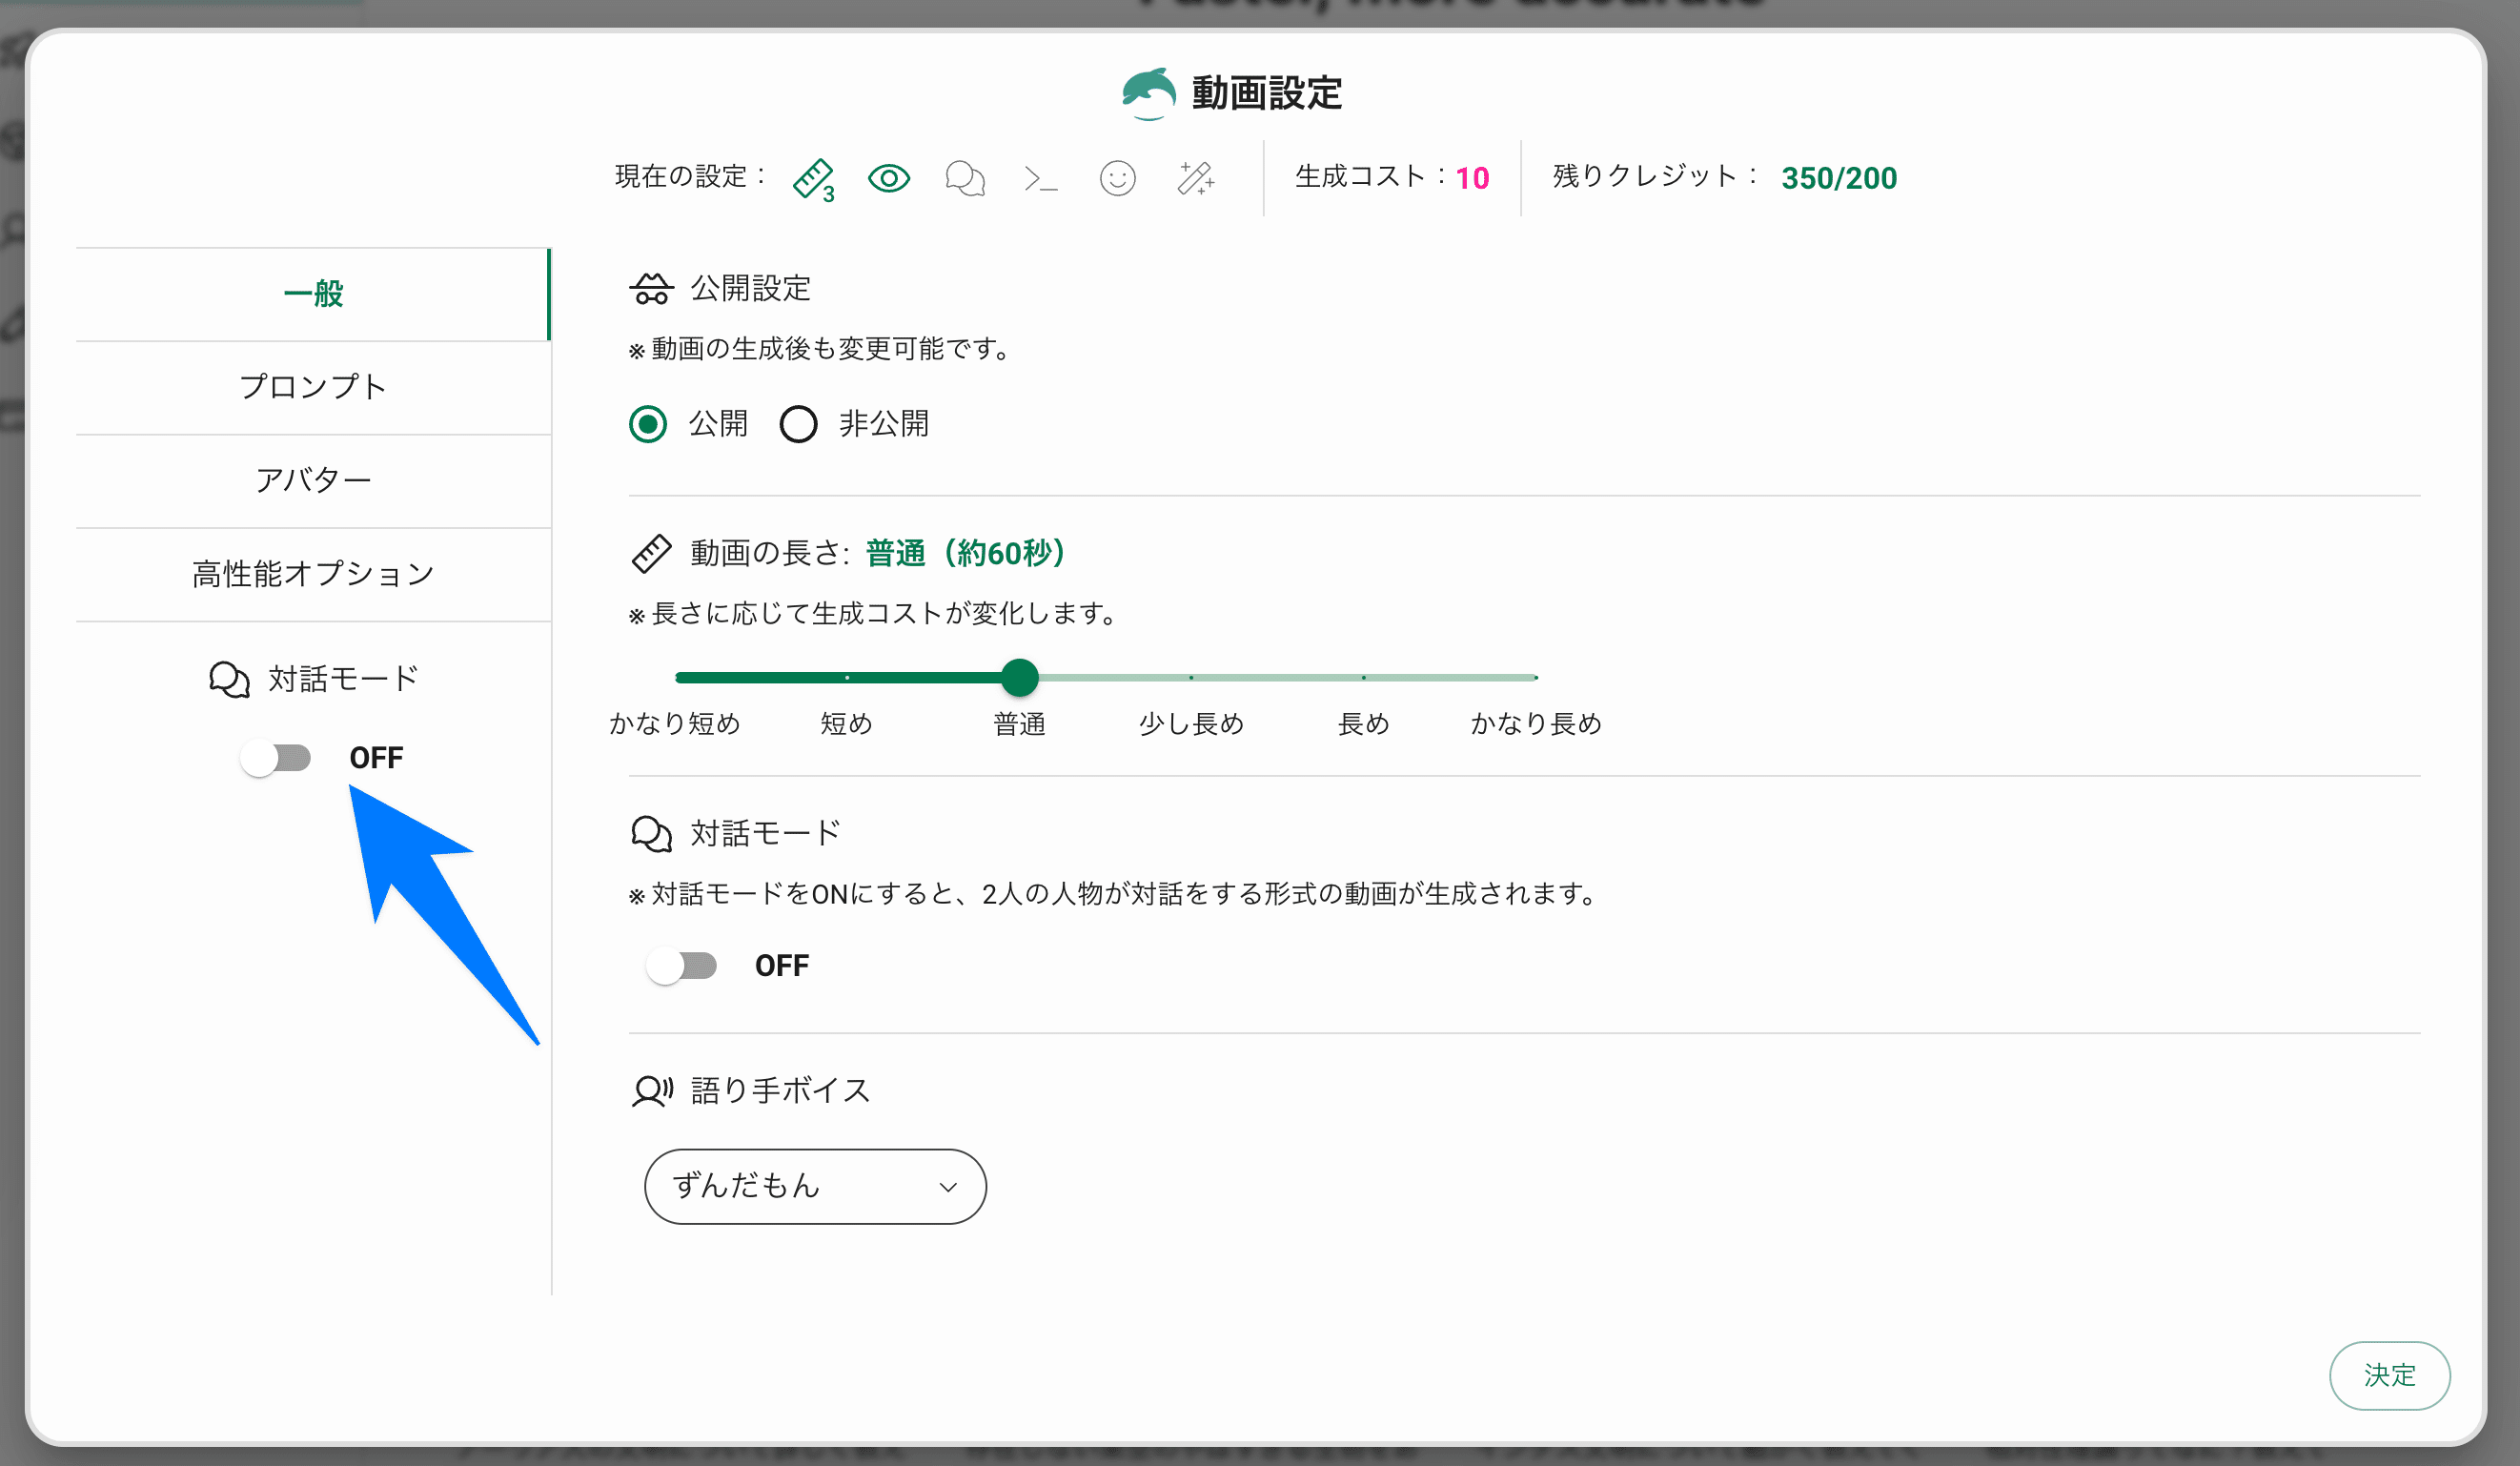Go to the 高性能オプション tab
The width and height of the screenshot is (2520, 1466).
[313, 574]
